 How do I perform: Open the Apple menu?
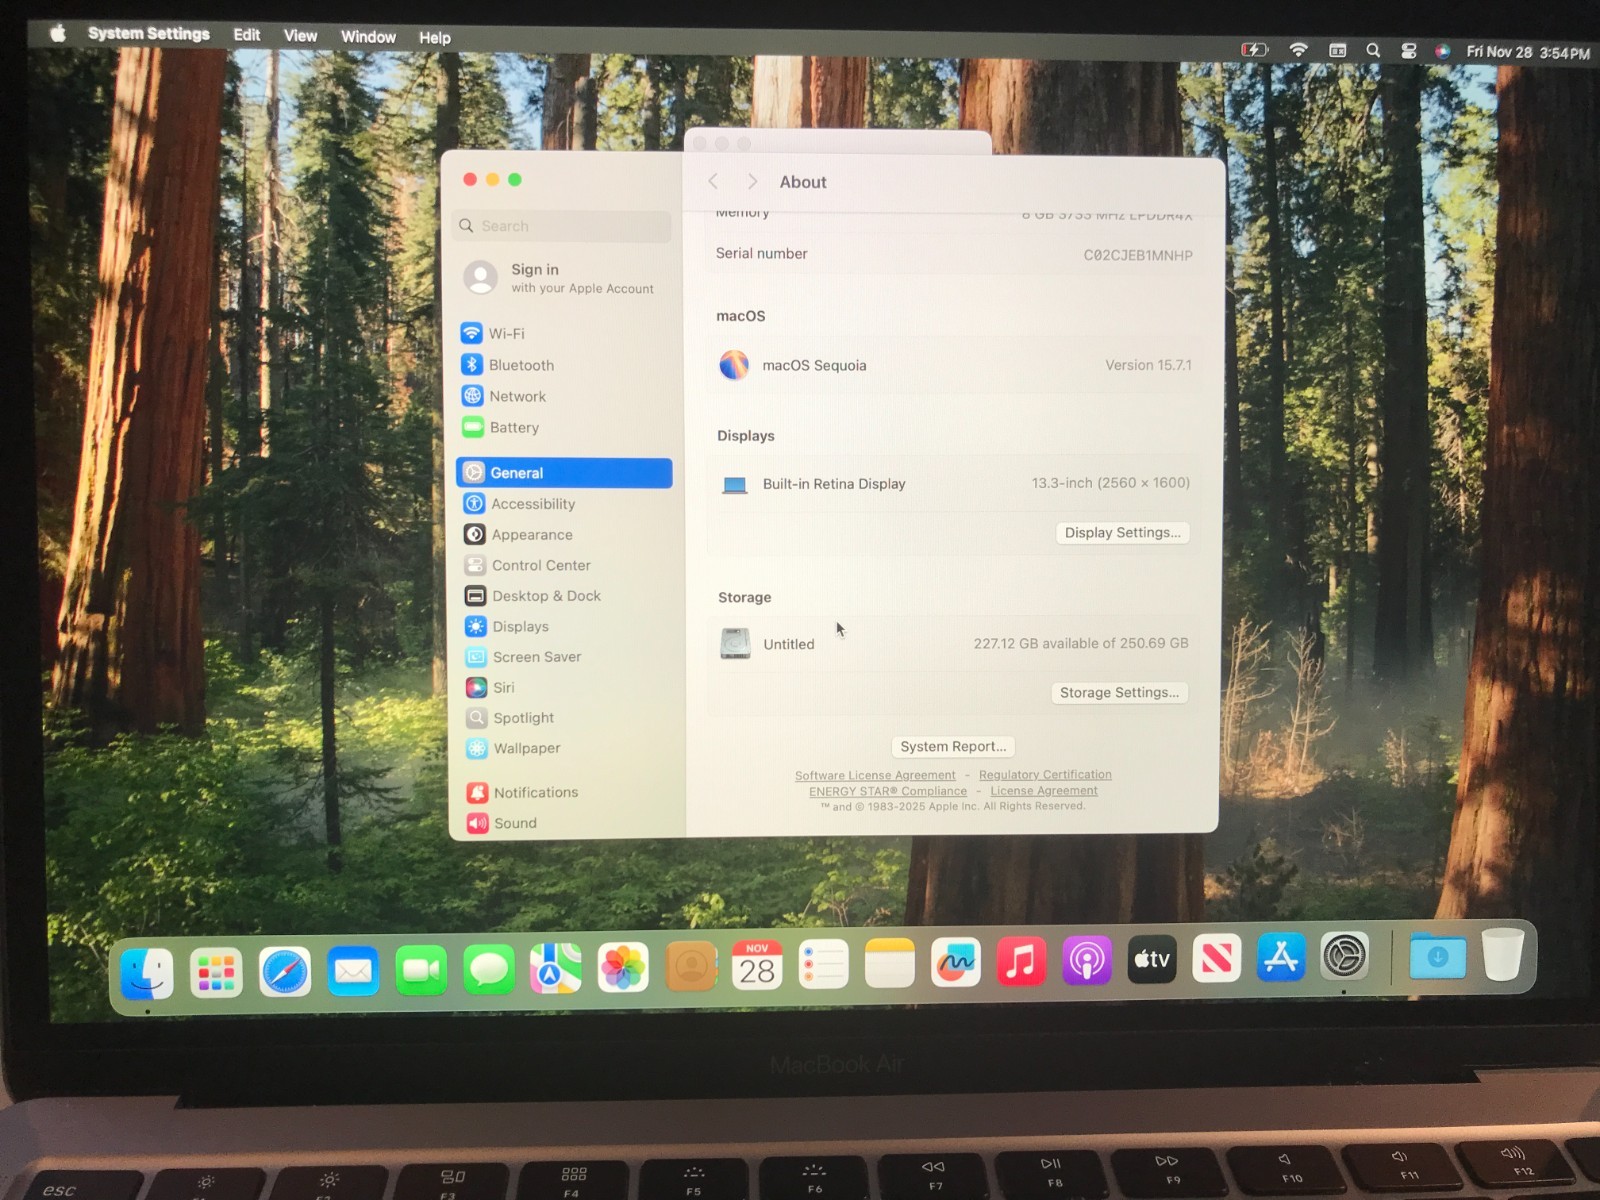click(58, 33)
